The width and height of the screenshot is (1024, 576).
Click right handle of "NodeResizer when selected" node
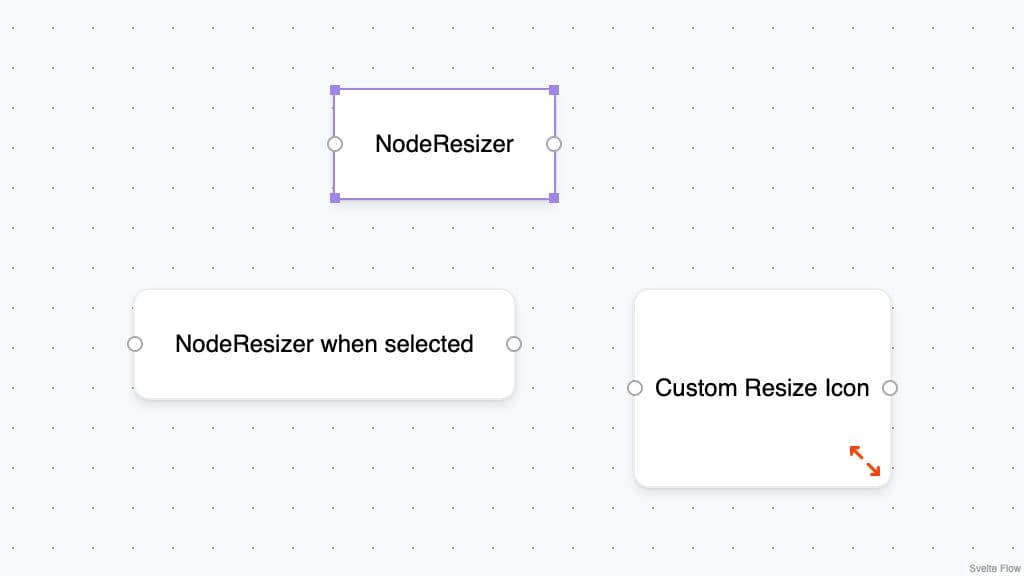coord(514,344)
